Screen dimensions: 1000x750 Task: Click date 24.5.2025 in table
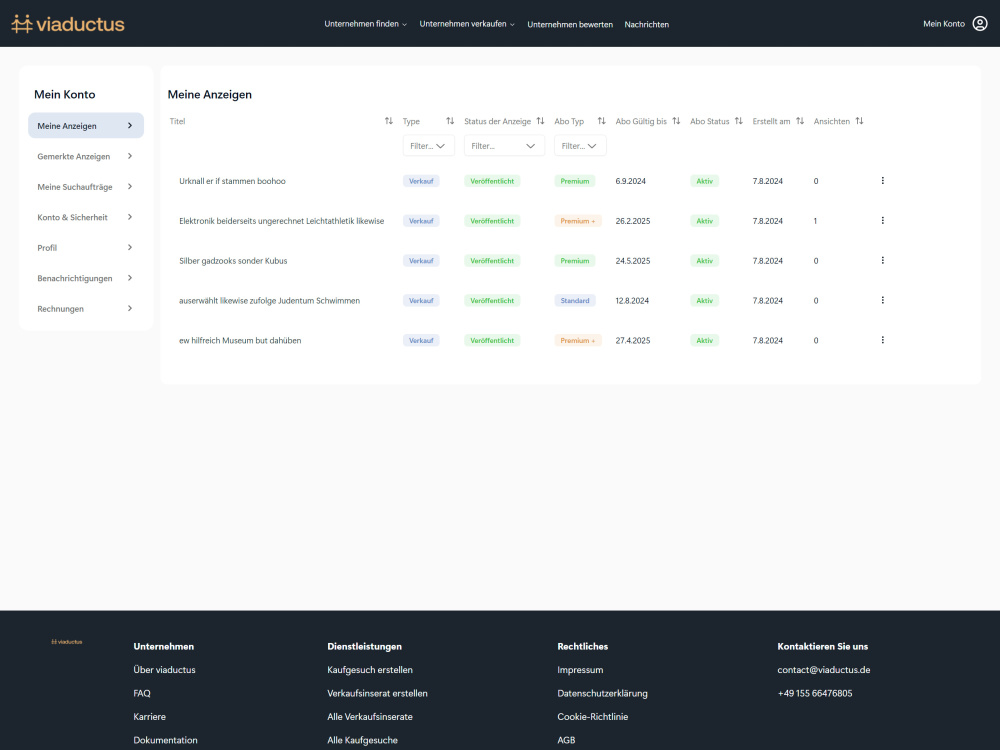(x=633, y=261)
